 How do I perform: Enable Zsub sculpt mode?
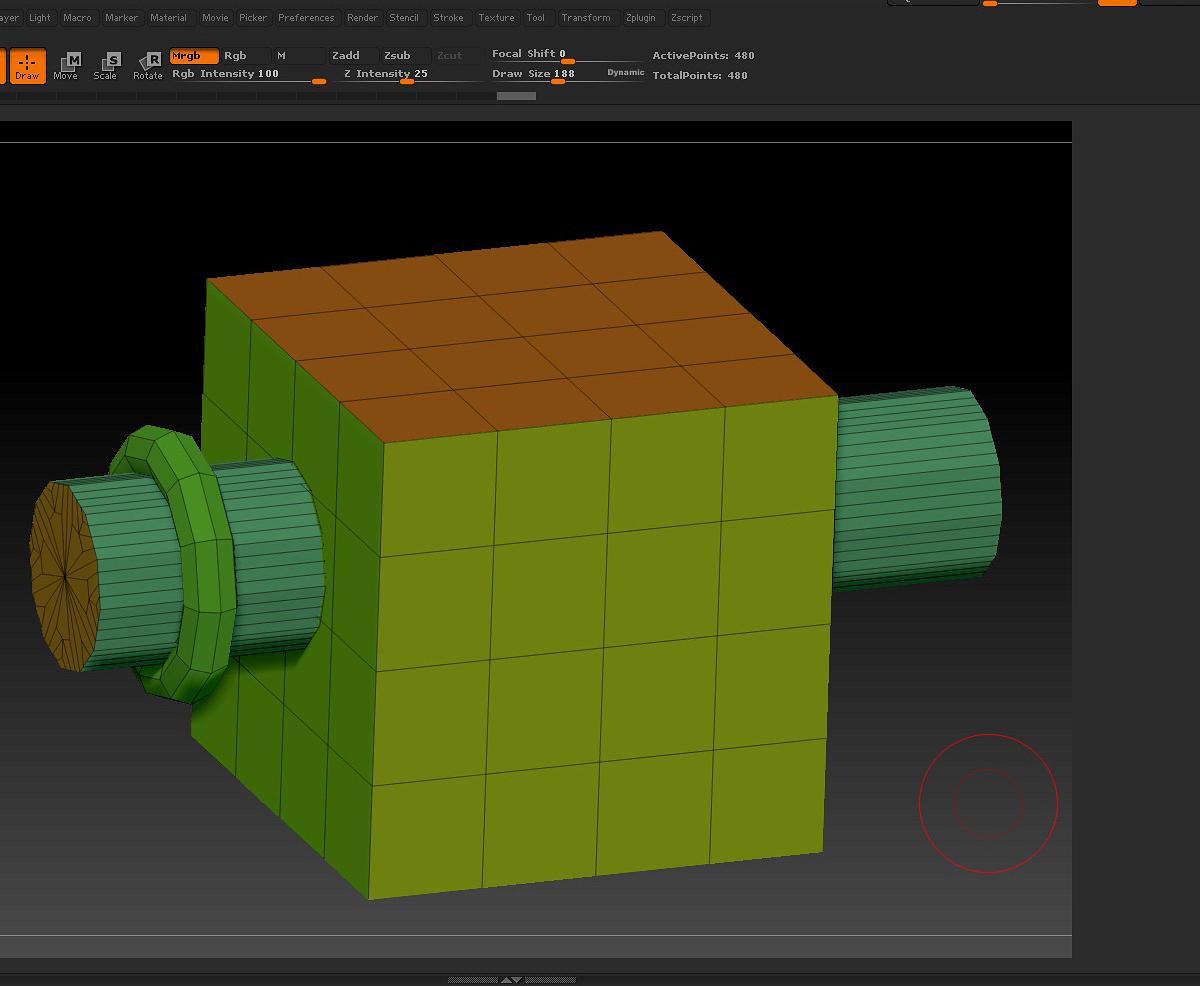405,56
